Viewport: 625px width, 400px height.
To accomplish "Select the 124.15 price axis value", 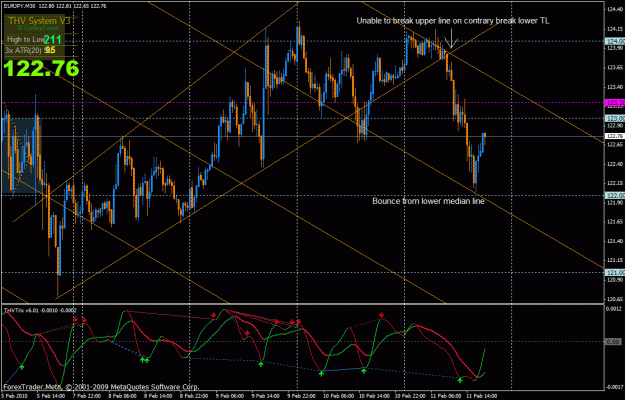I will point(615,29).
